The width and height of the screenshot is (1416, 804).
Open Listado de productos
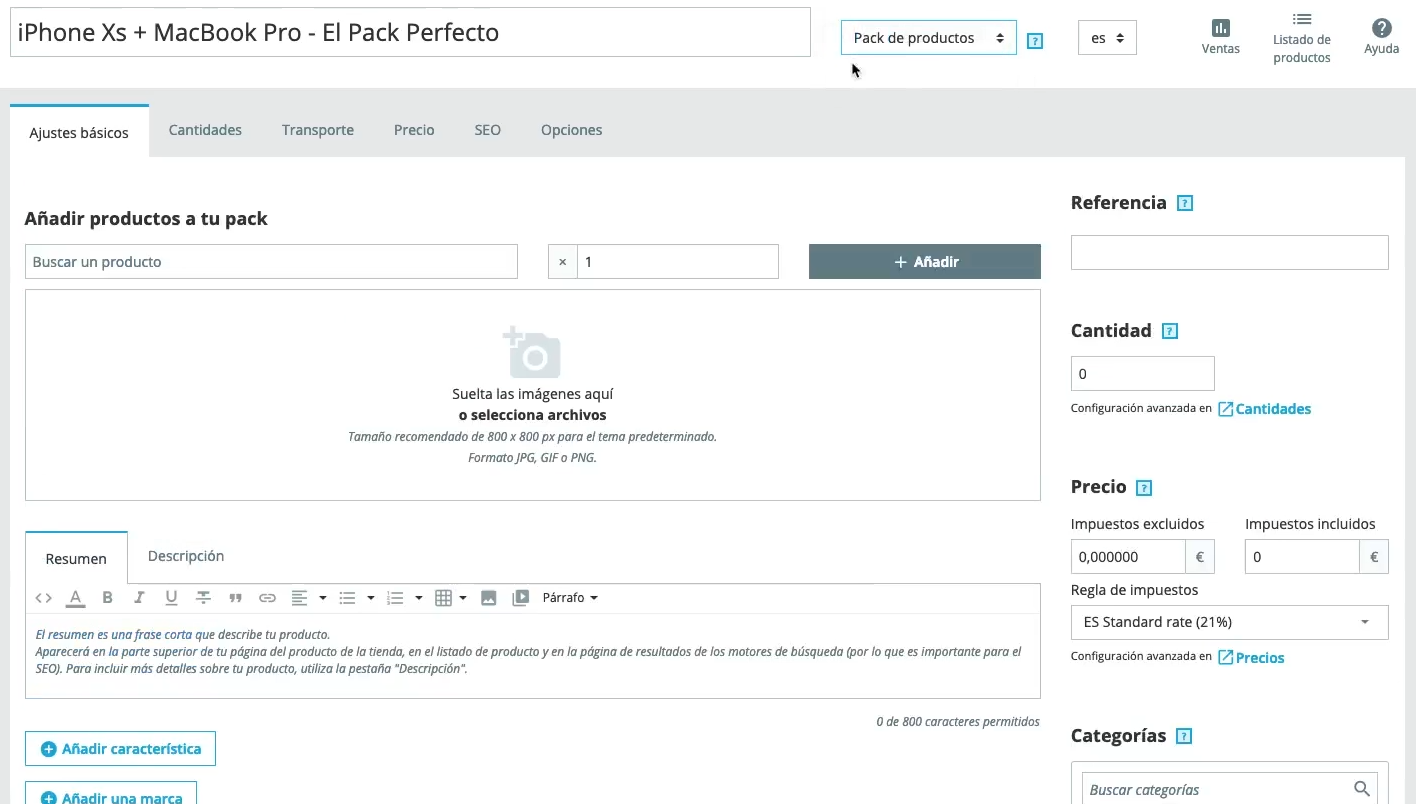1301,38
